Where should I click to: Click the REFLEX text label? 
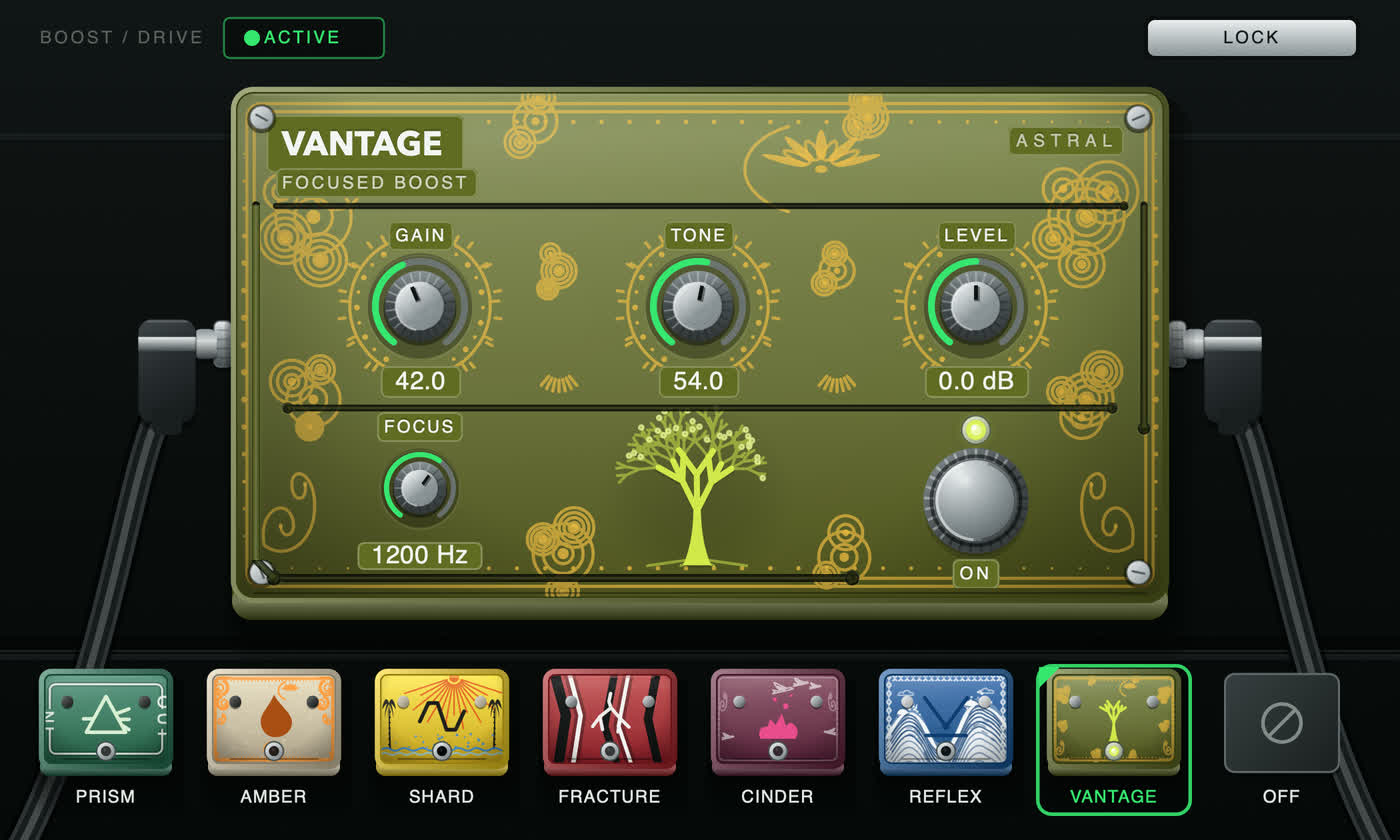[946, 797]
